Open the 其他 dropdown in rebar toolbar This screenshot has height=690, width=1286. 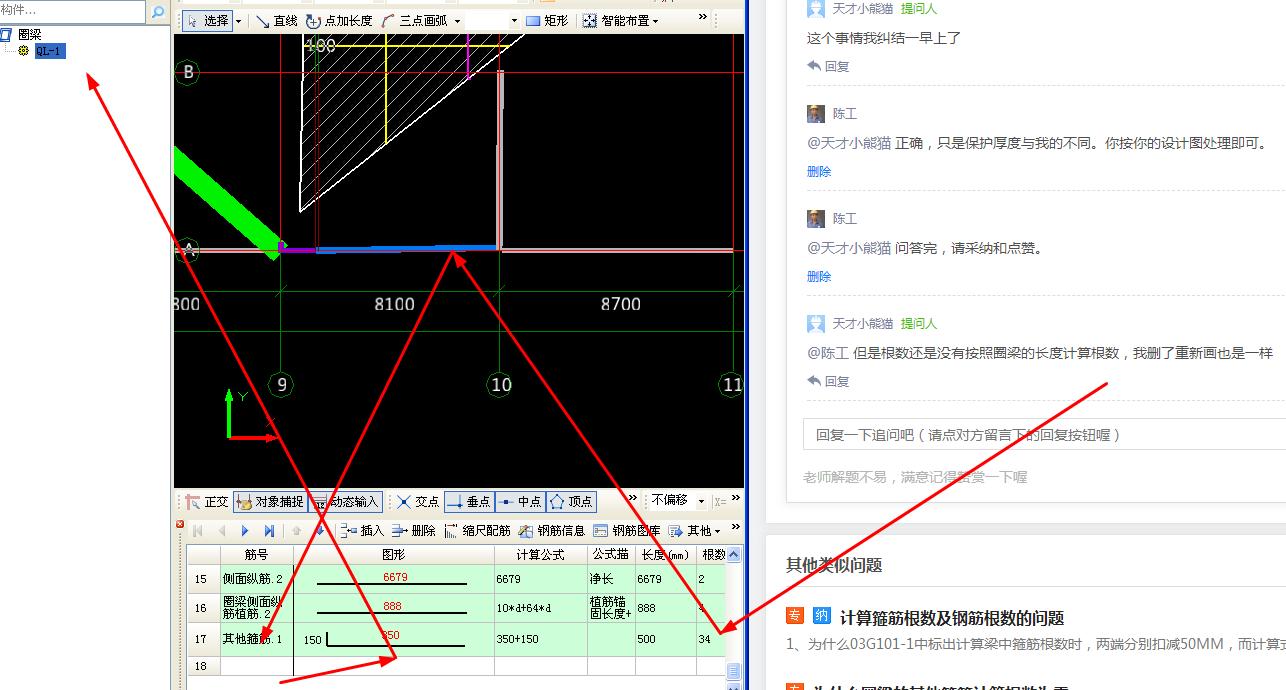(695, 531)
